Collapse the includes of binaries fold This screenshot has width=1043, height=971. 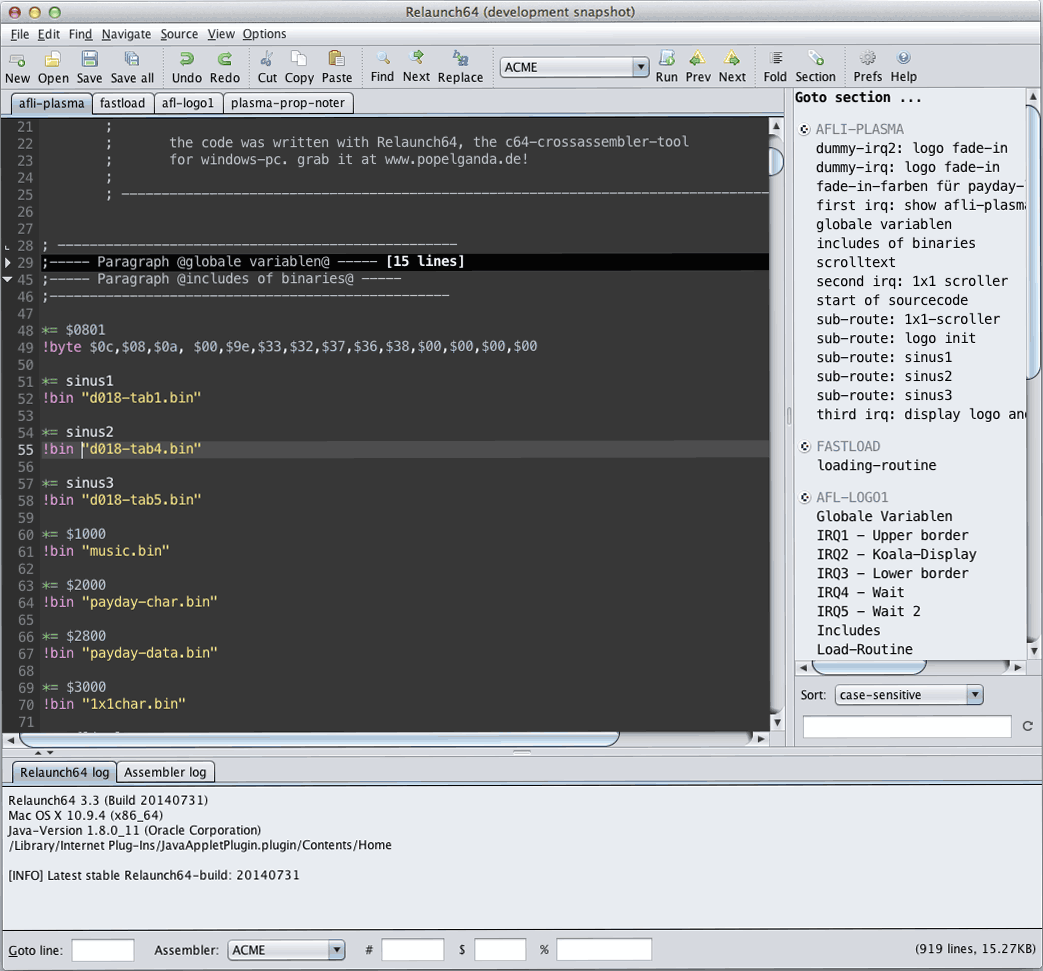point(9,279)
